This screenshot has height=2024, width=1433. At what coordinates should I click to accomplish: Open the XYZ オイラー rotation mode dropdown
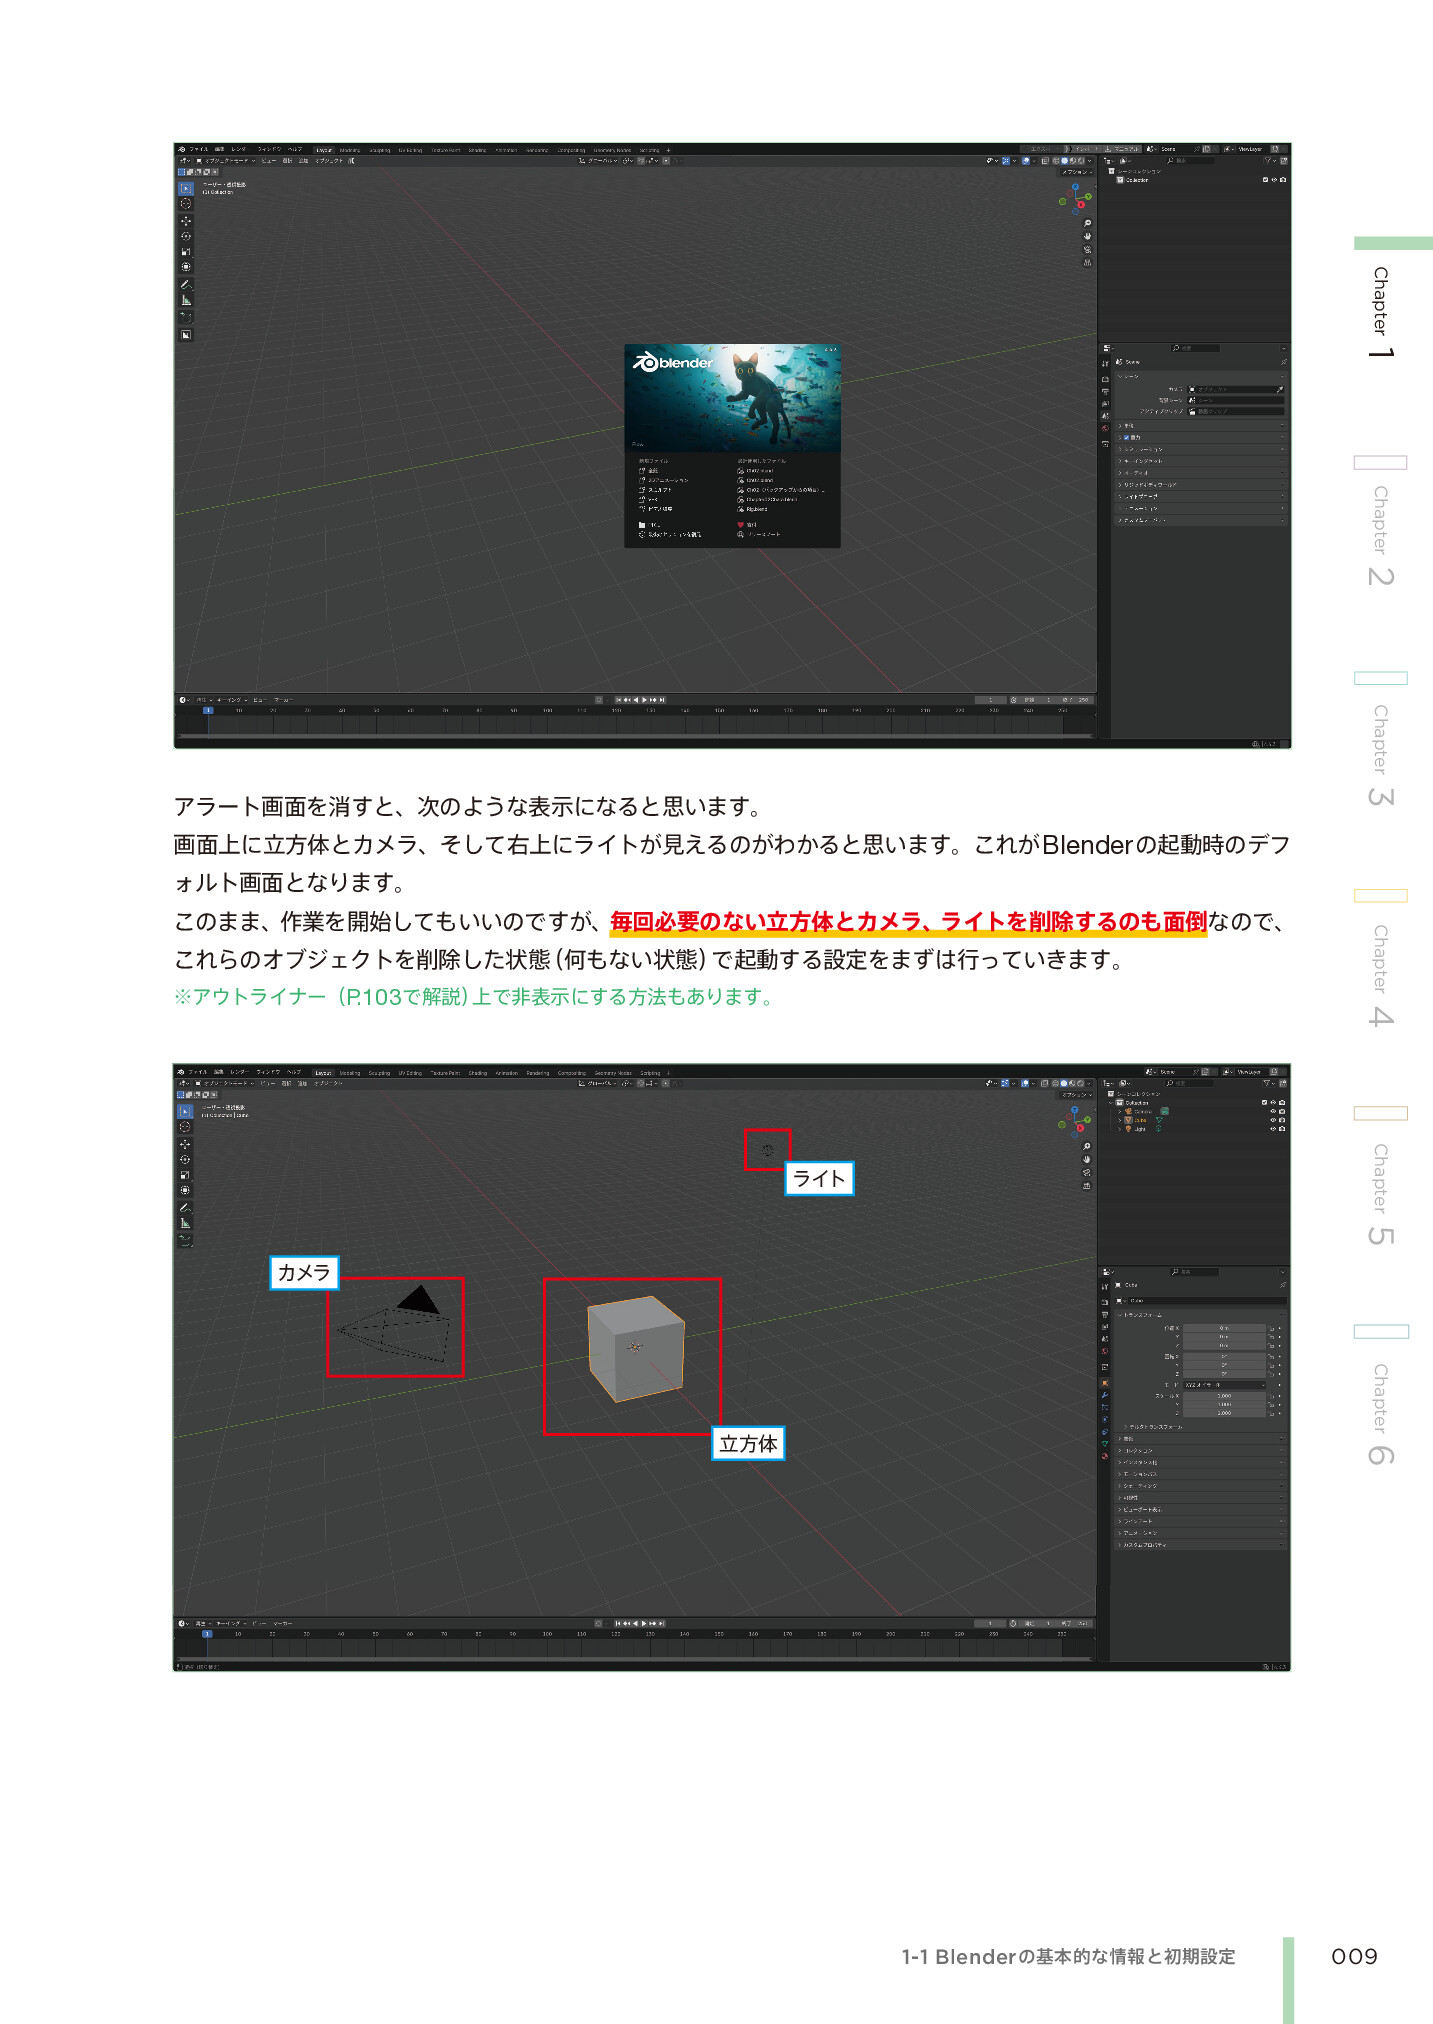pos(1224,1385)
